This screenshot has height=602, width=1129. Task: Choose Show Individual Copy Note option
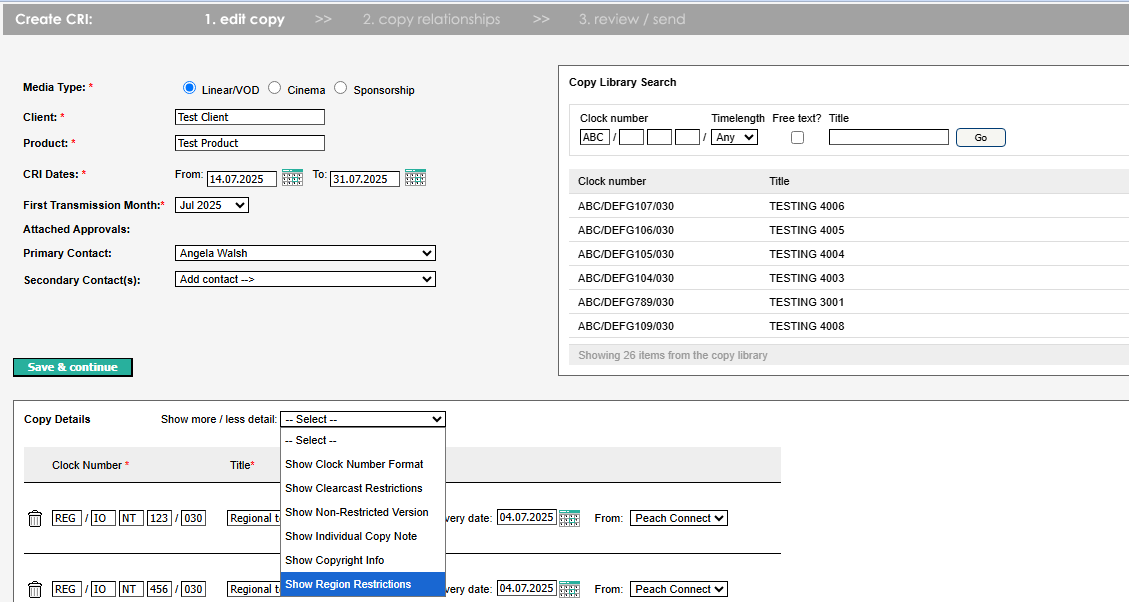pyautogui.click(x=363, y=536)
